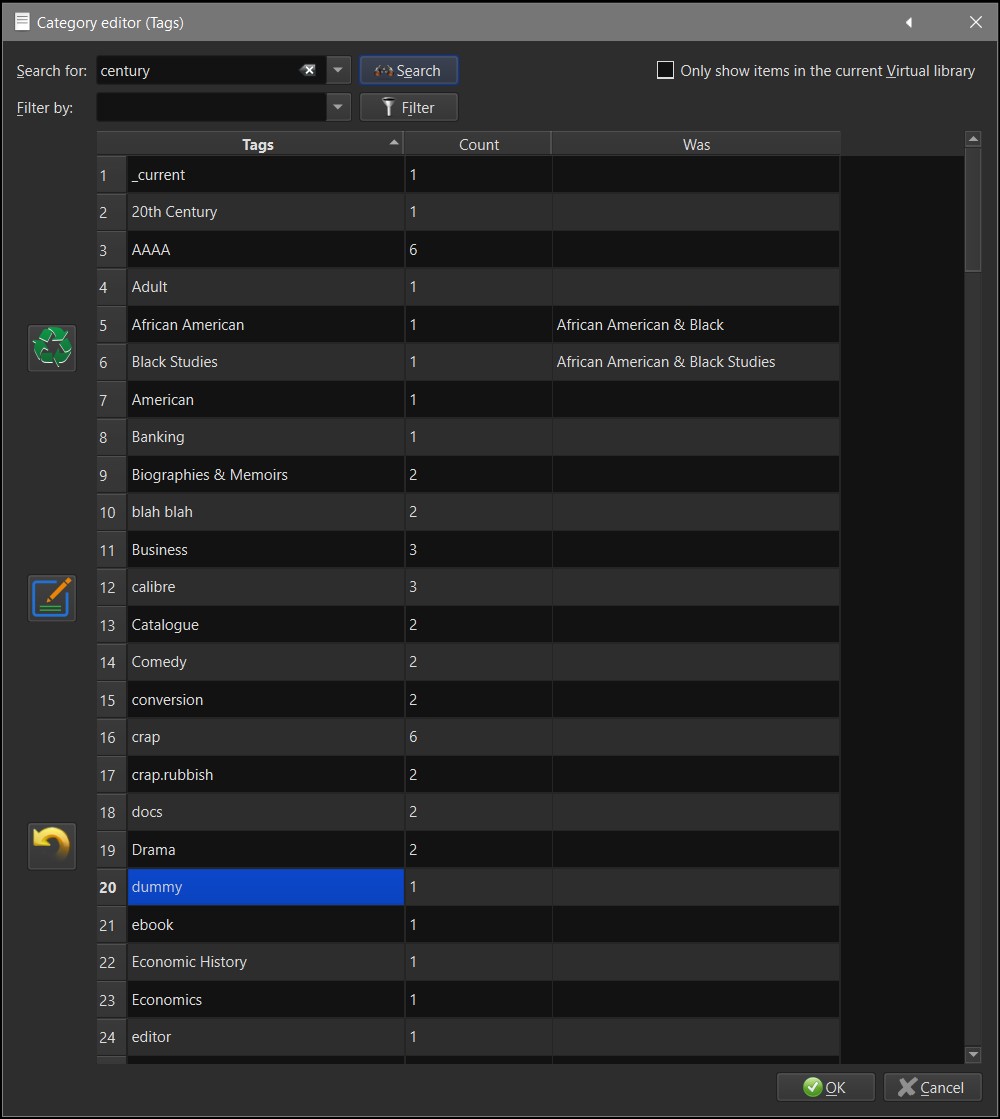Screen dimensions: 1000x1119
Task: Open the Search for history dropdown
Action: (338, 70)
